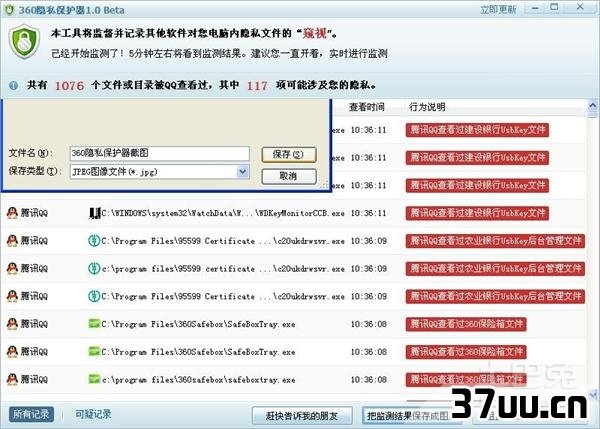Image resolution: width=600 pixels, height=429 pixels.
Task: Click the scrollbar down arrow of record list
Action: tap(593, 394)
